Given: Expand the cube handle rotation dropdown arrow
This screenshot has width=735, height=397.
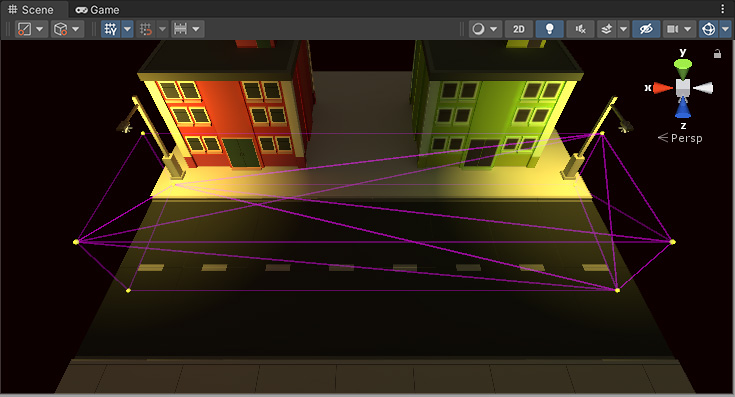Looking at the screenshot, I should click(75, 29).
